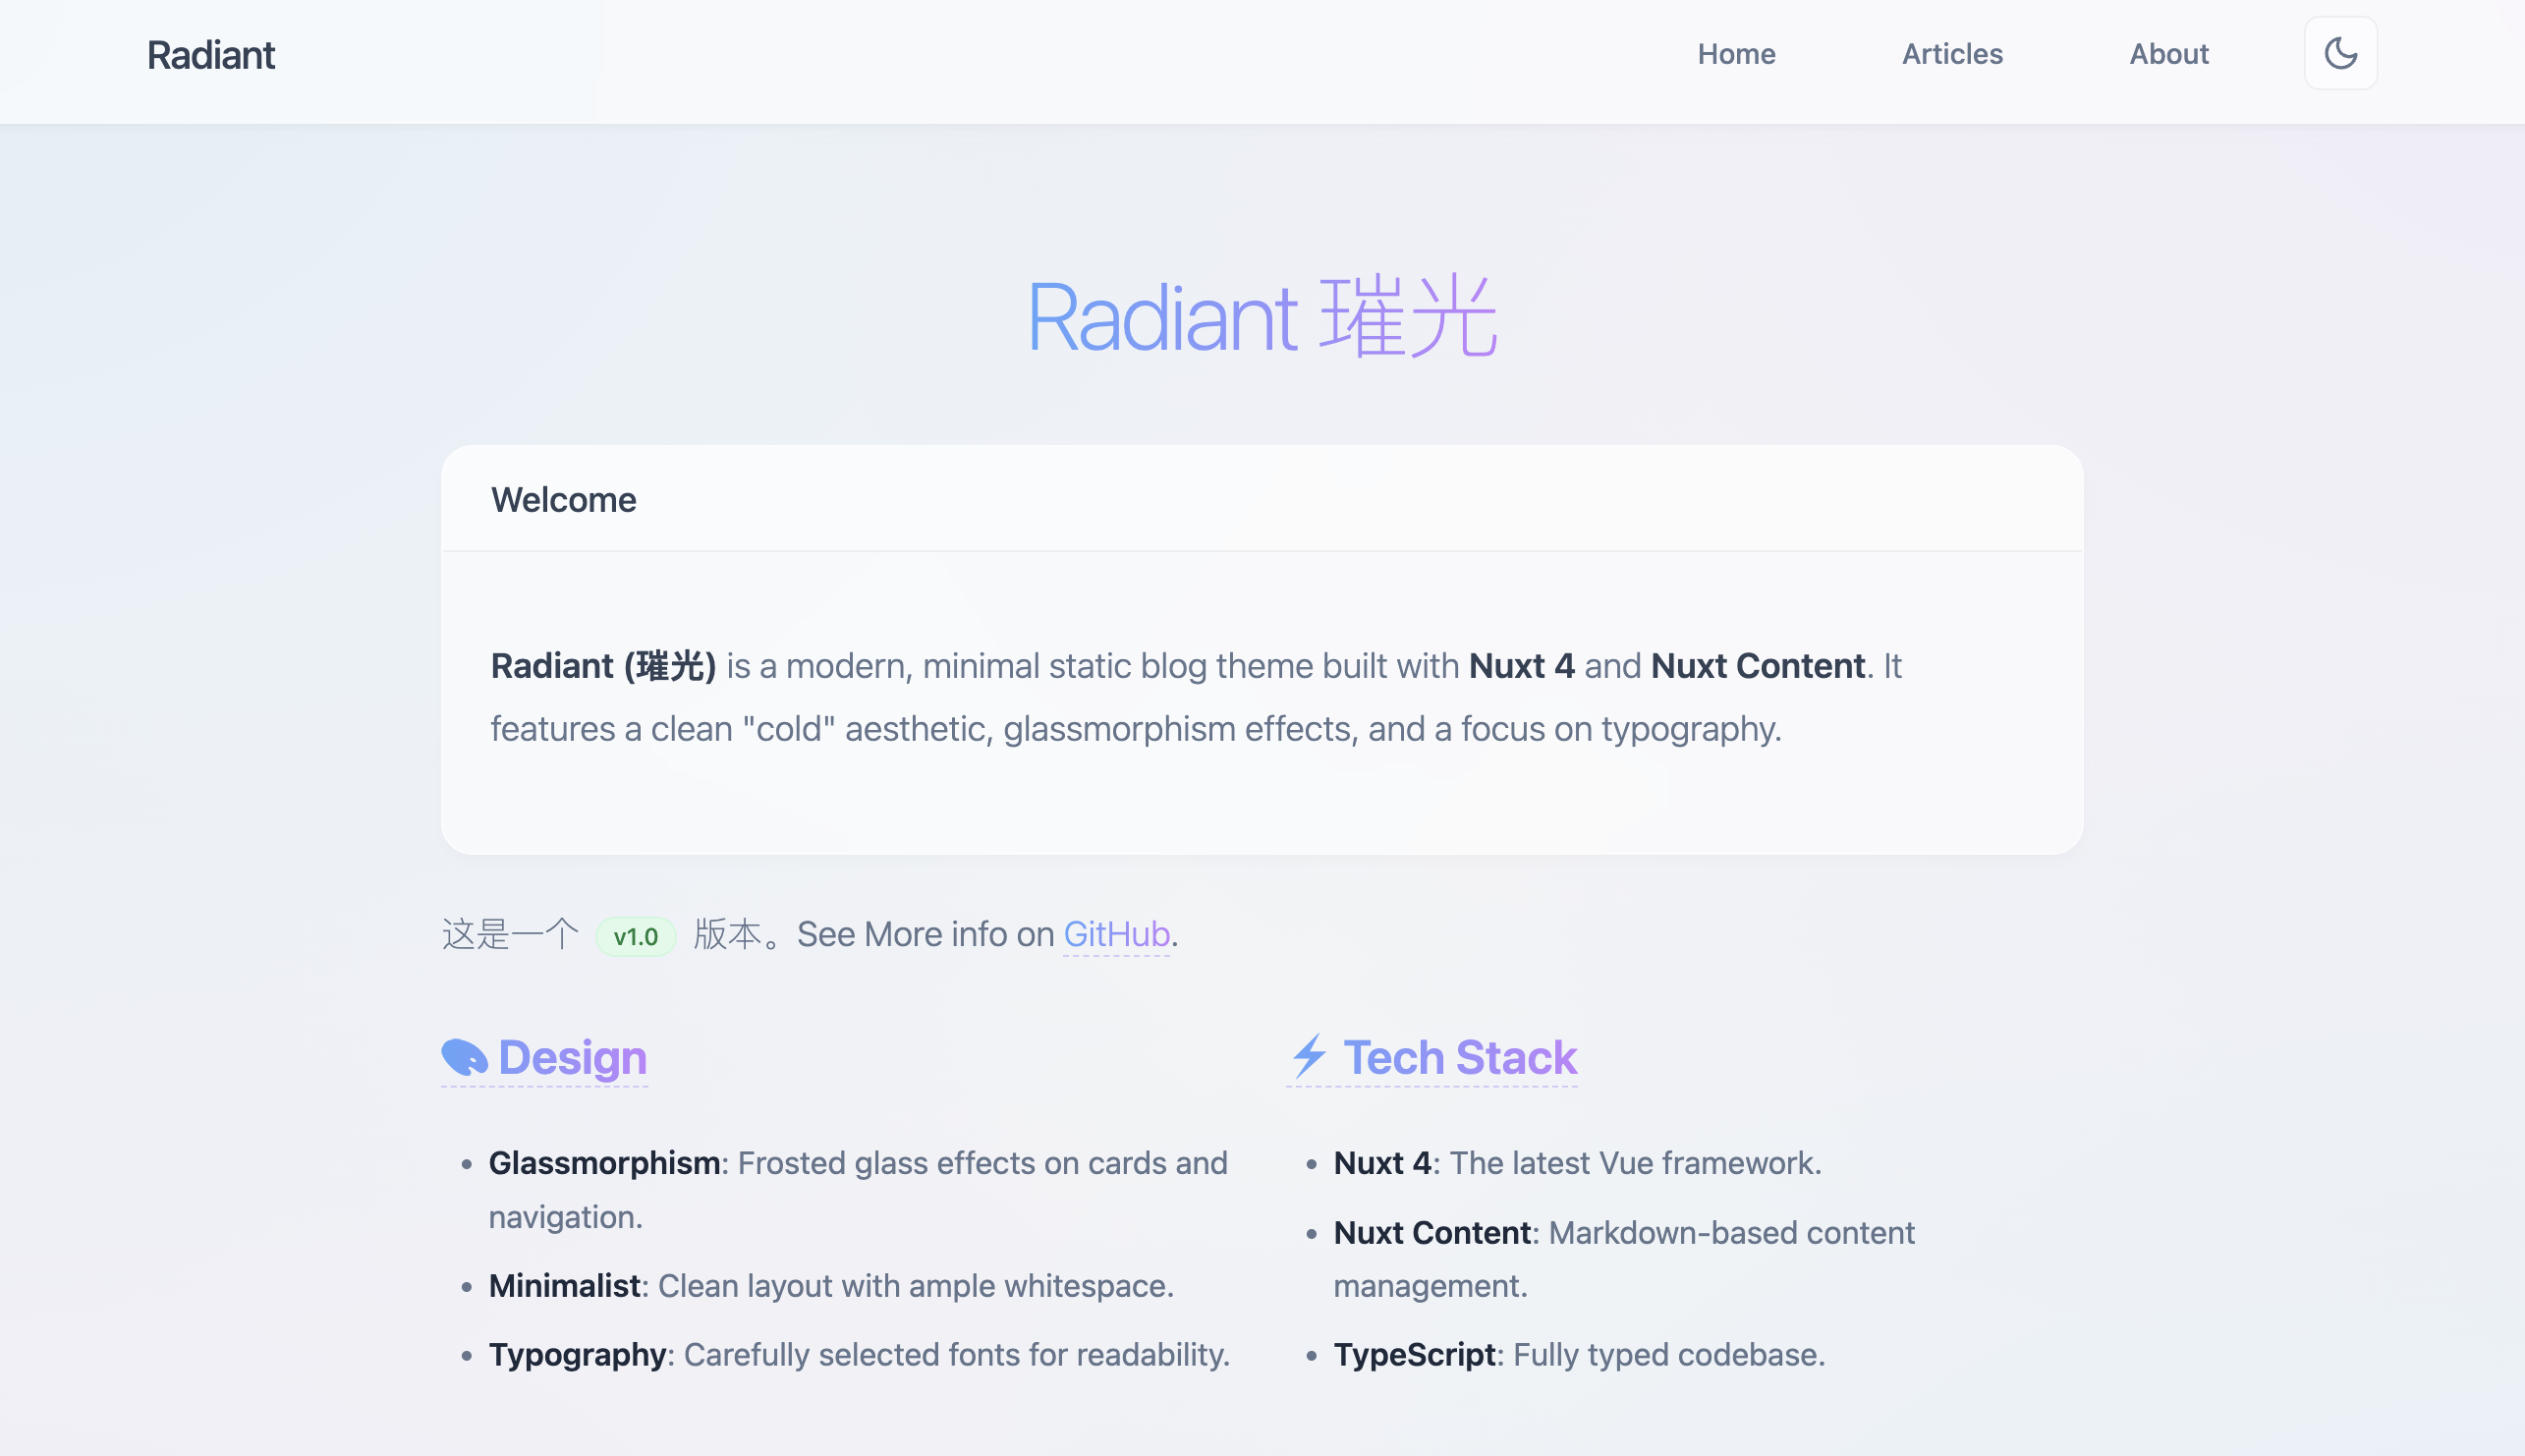The width and height of the screenshot is (2525, 1456).
Task: Click the Radiant (璀光) bold text in the Welcome card
Action: (x=603, y=666)
